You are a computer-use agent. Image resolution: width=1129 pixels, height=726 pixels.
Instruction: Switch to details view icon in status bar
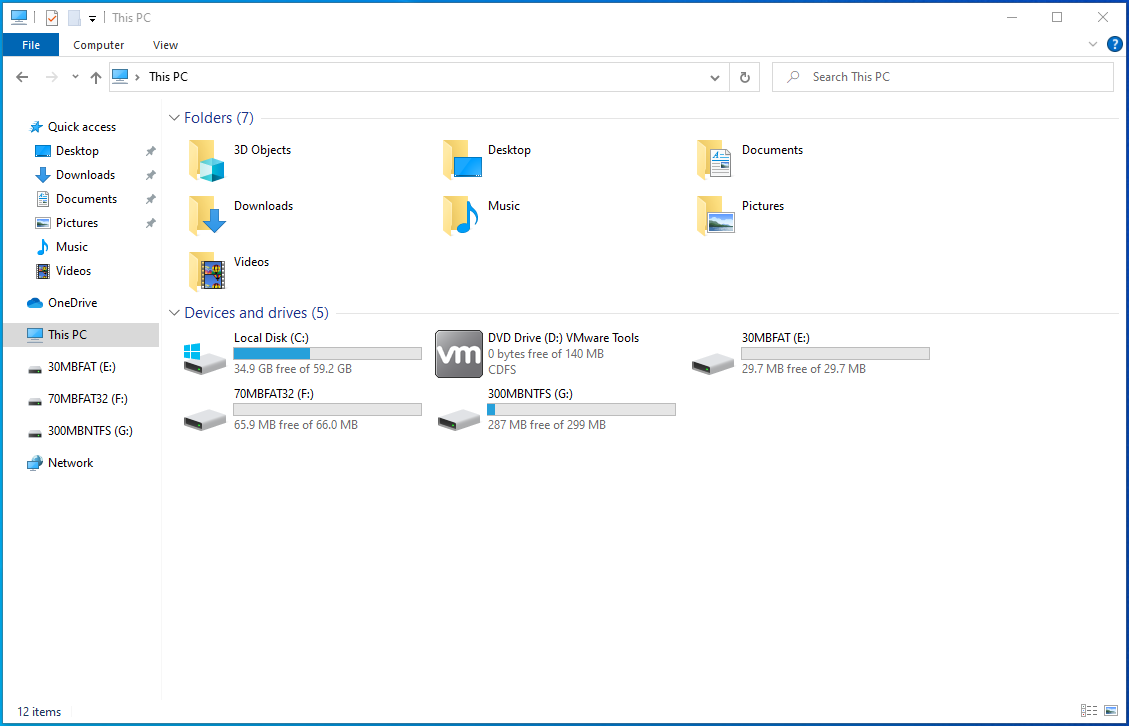click(1089, 711)
